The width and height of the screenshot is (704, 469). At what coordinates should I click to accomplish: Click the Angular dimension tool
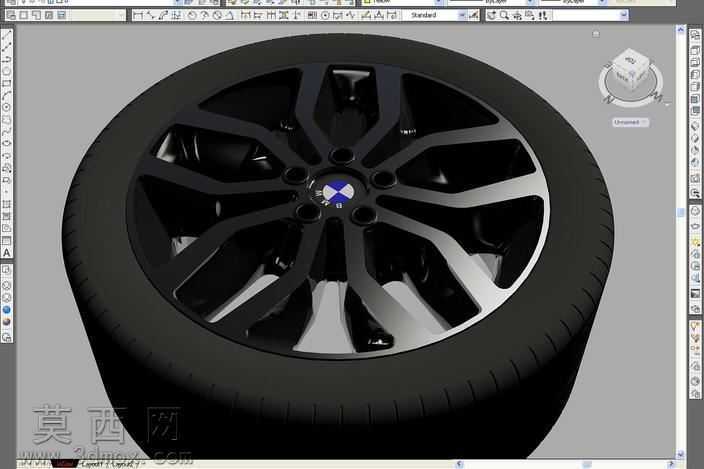(x=230, y=15)
